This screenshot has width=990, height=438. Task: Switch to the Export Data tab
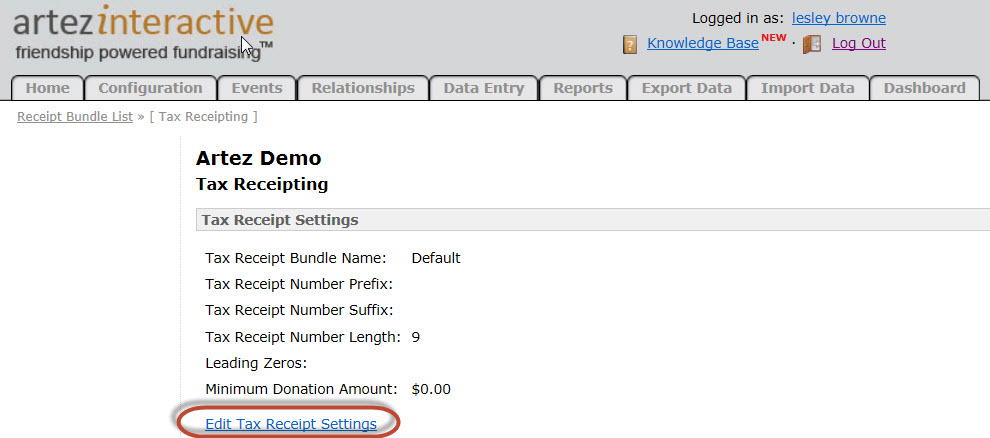(686, 88)
